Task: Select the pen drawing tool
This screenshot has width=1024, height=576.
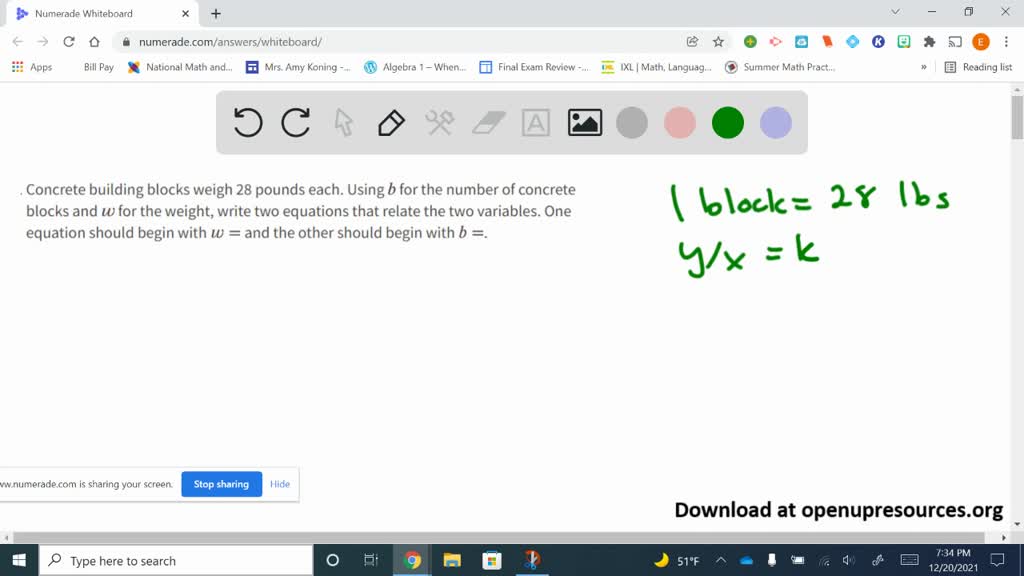Action: pos(391,123)
